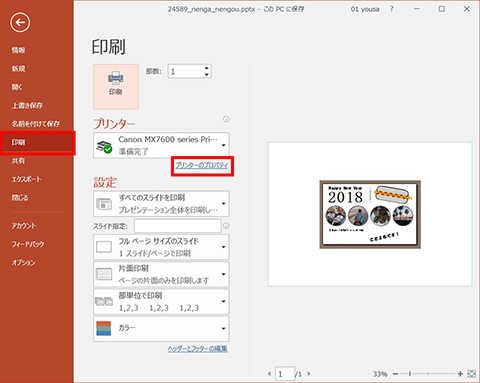
Task: Click the fit-to-window zoom icon
Action: [471, 374]
